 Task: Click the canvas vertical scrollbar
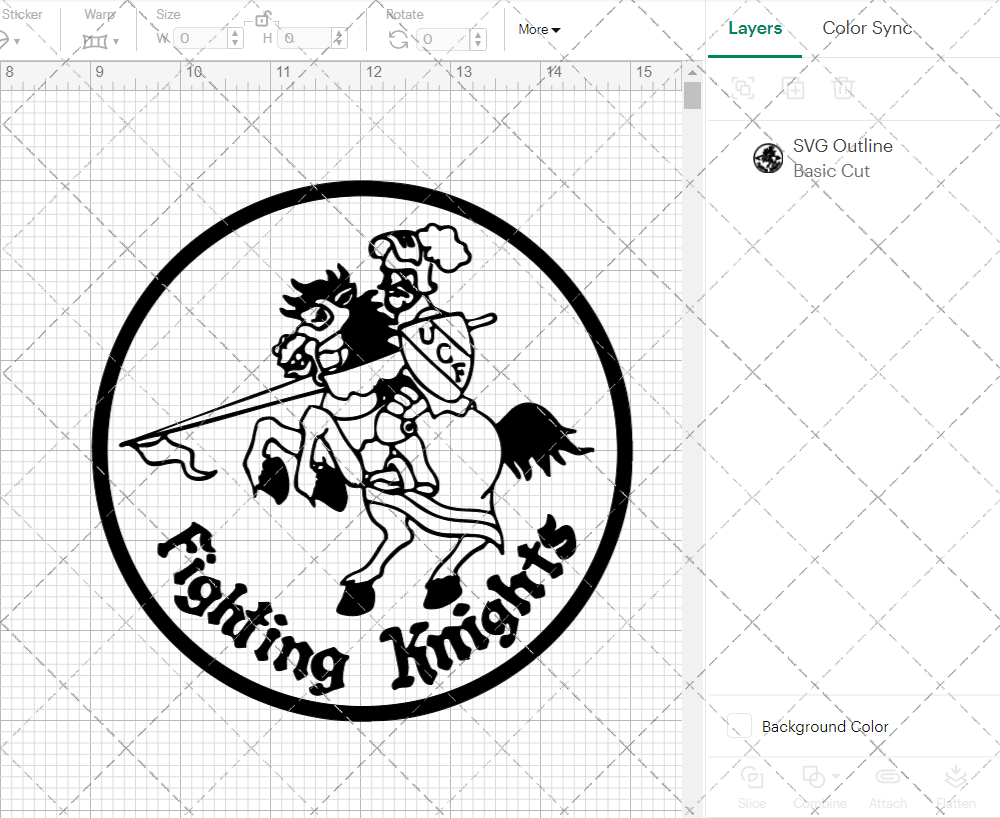click(691, 94)
